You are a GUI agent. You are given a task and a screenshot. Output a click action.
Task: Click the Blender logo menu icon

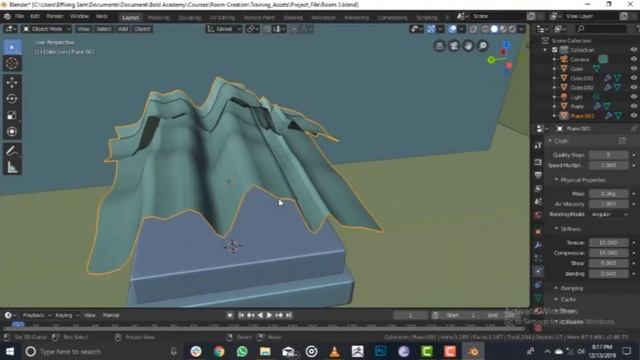click(7, 16)
